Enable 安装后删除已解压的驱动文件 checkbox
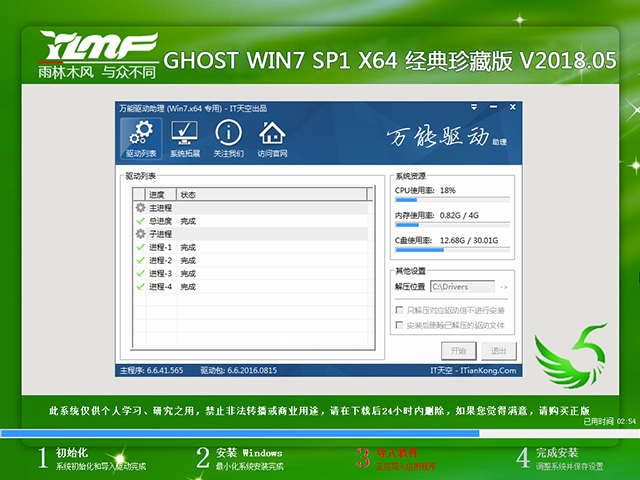 (x=400, y=325)
